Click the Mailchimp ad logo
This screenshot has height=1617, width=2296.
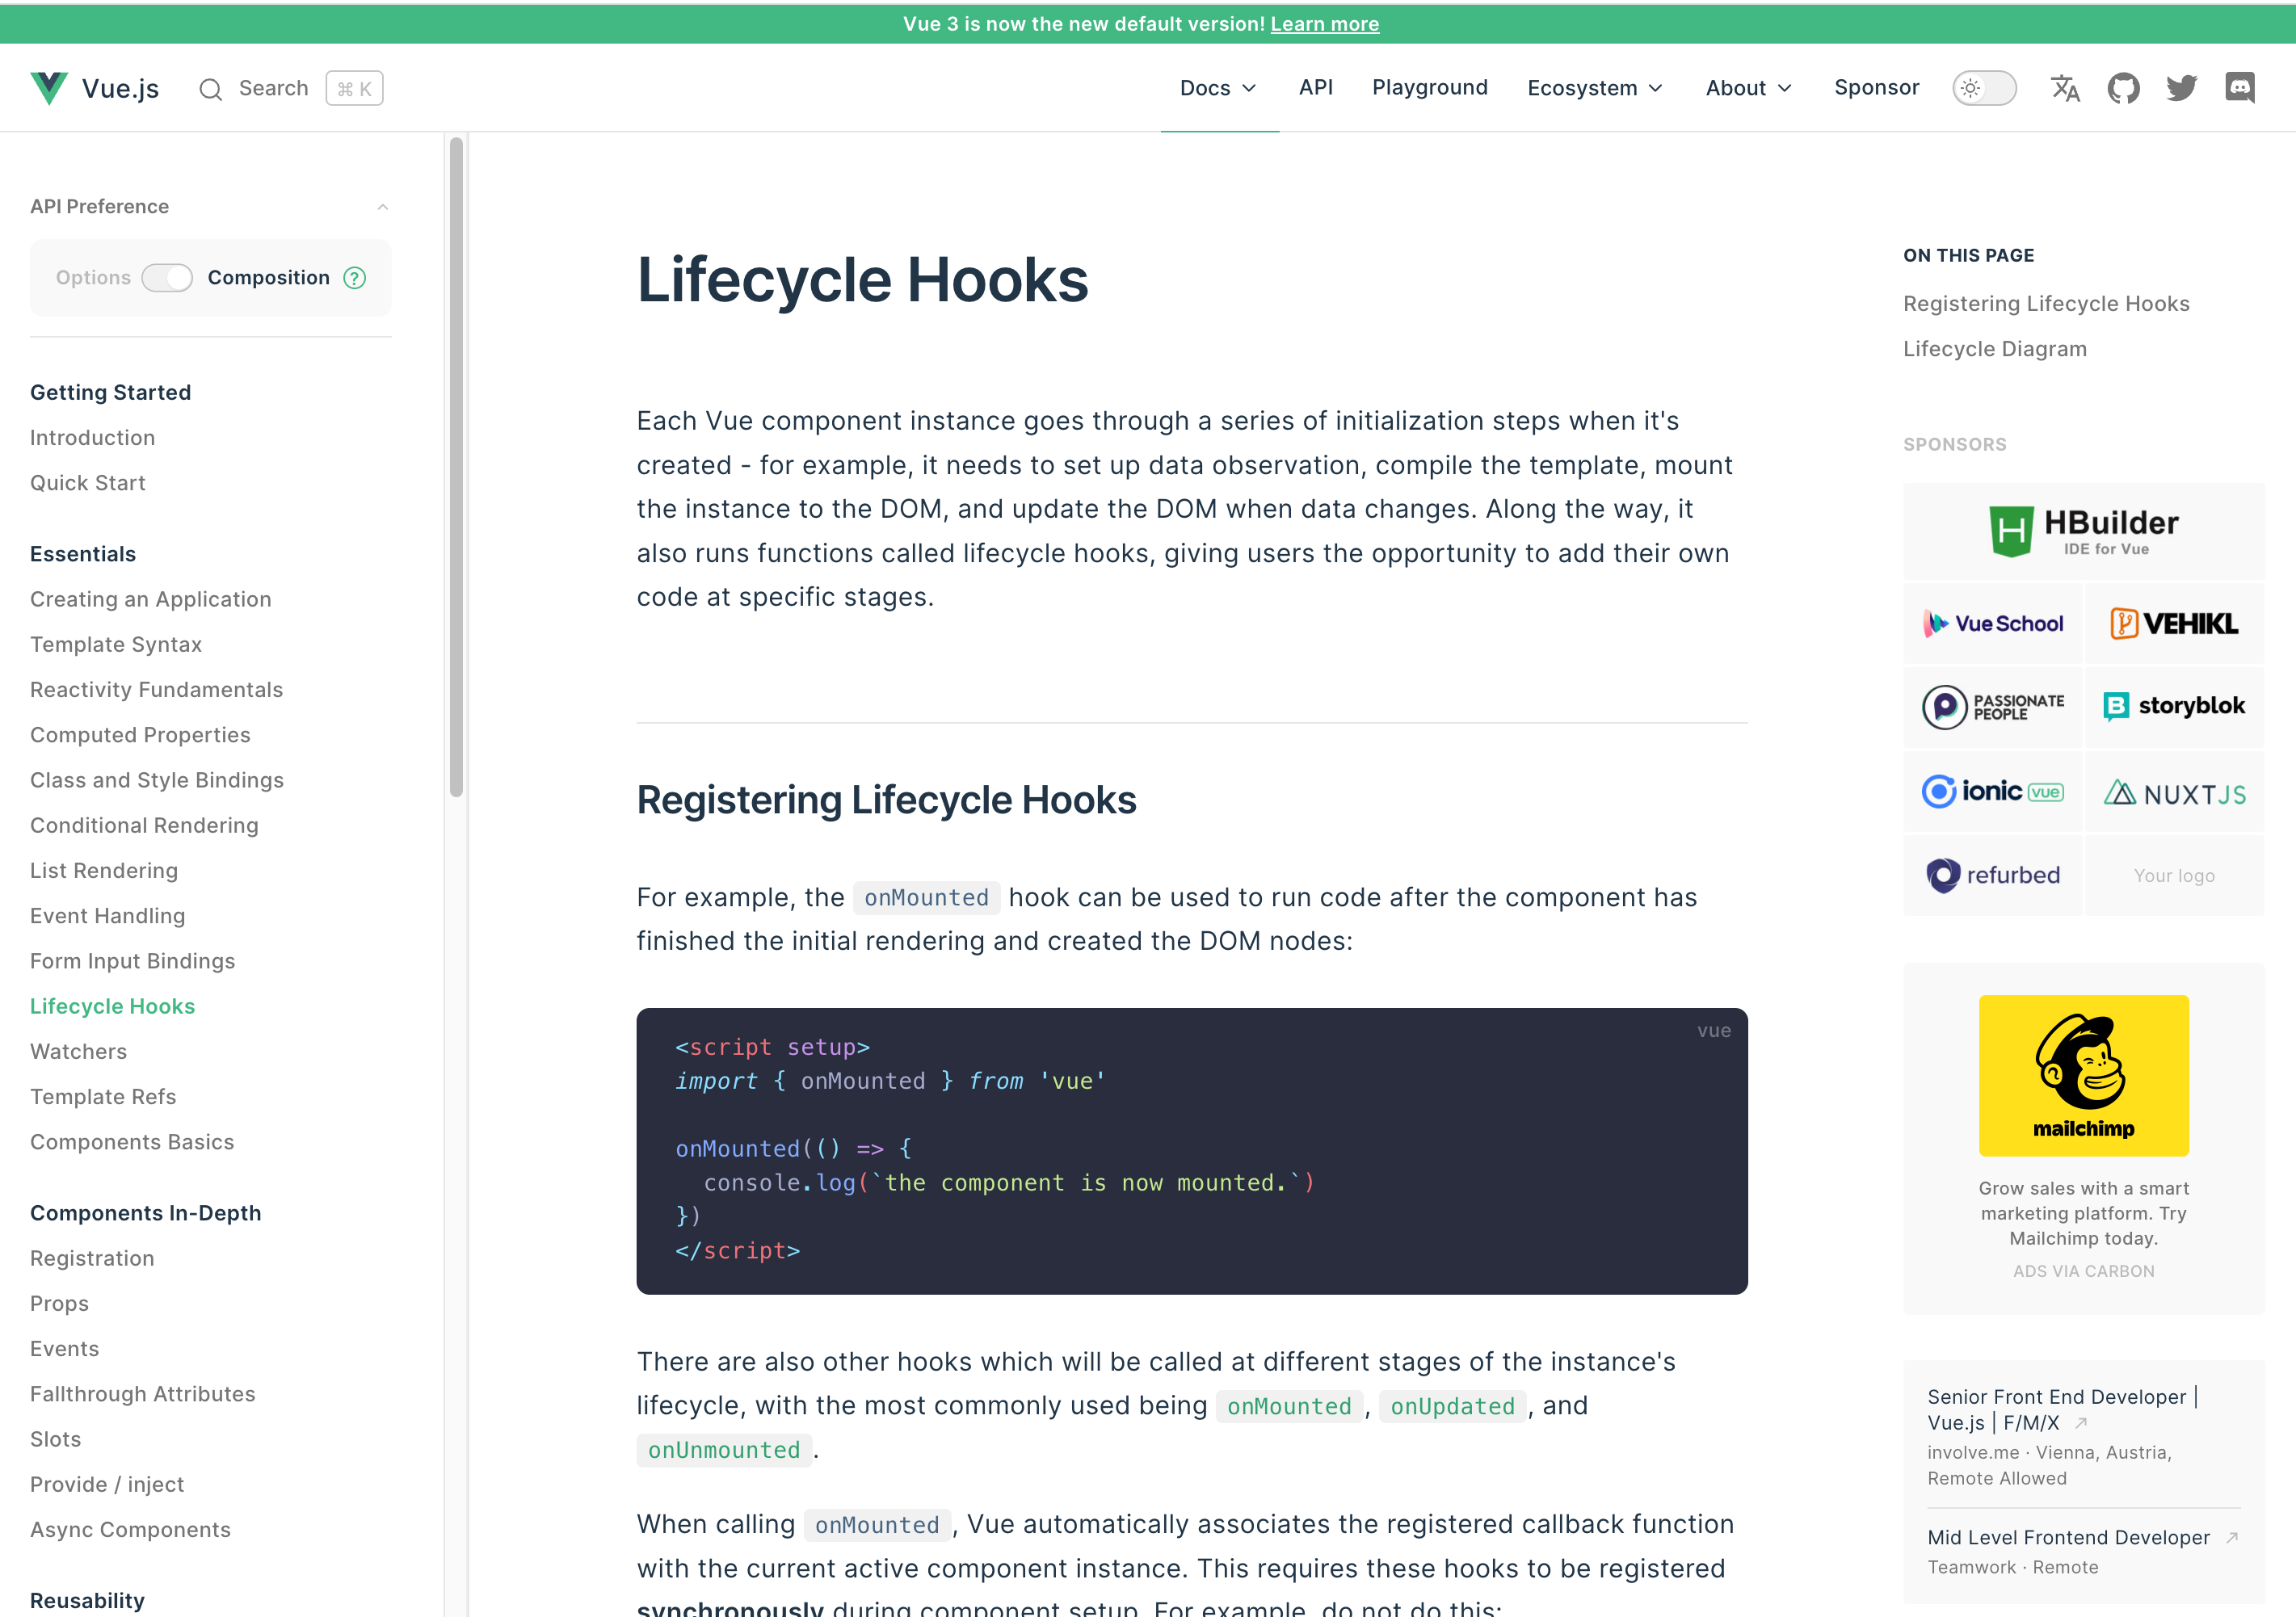2083,1075
